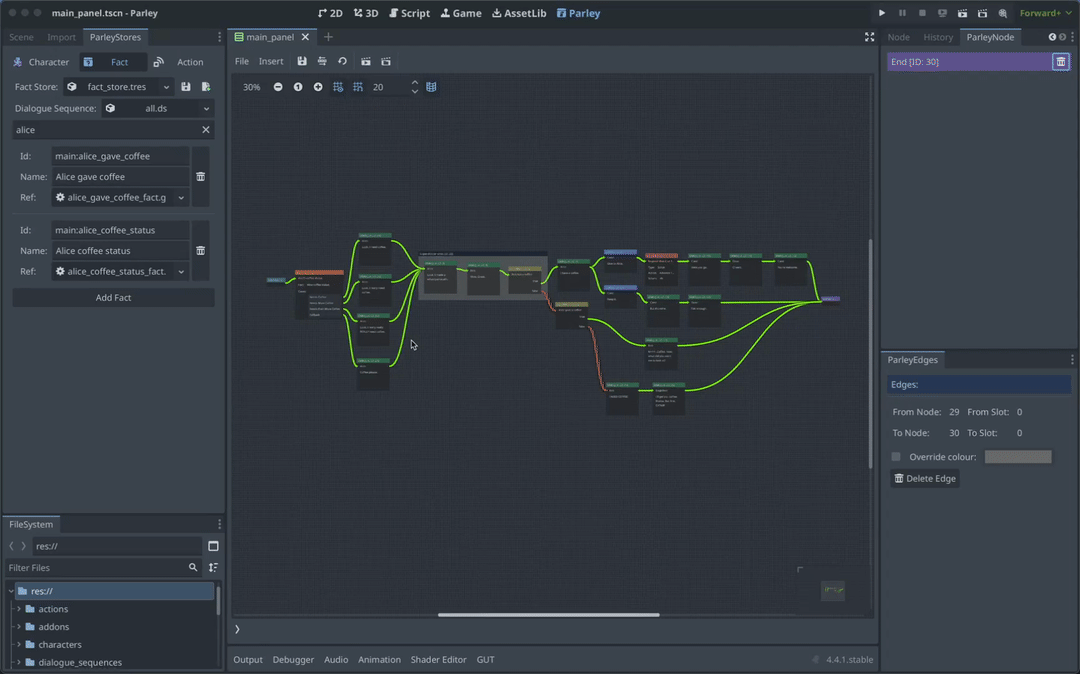Image resolution: width=1080 pixels, height=674 pixels.
Task: Open the Insert menu
Action: tap(271, 61)
